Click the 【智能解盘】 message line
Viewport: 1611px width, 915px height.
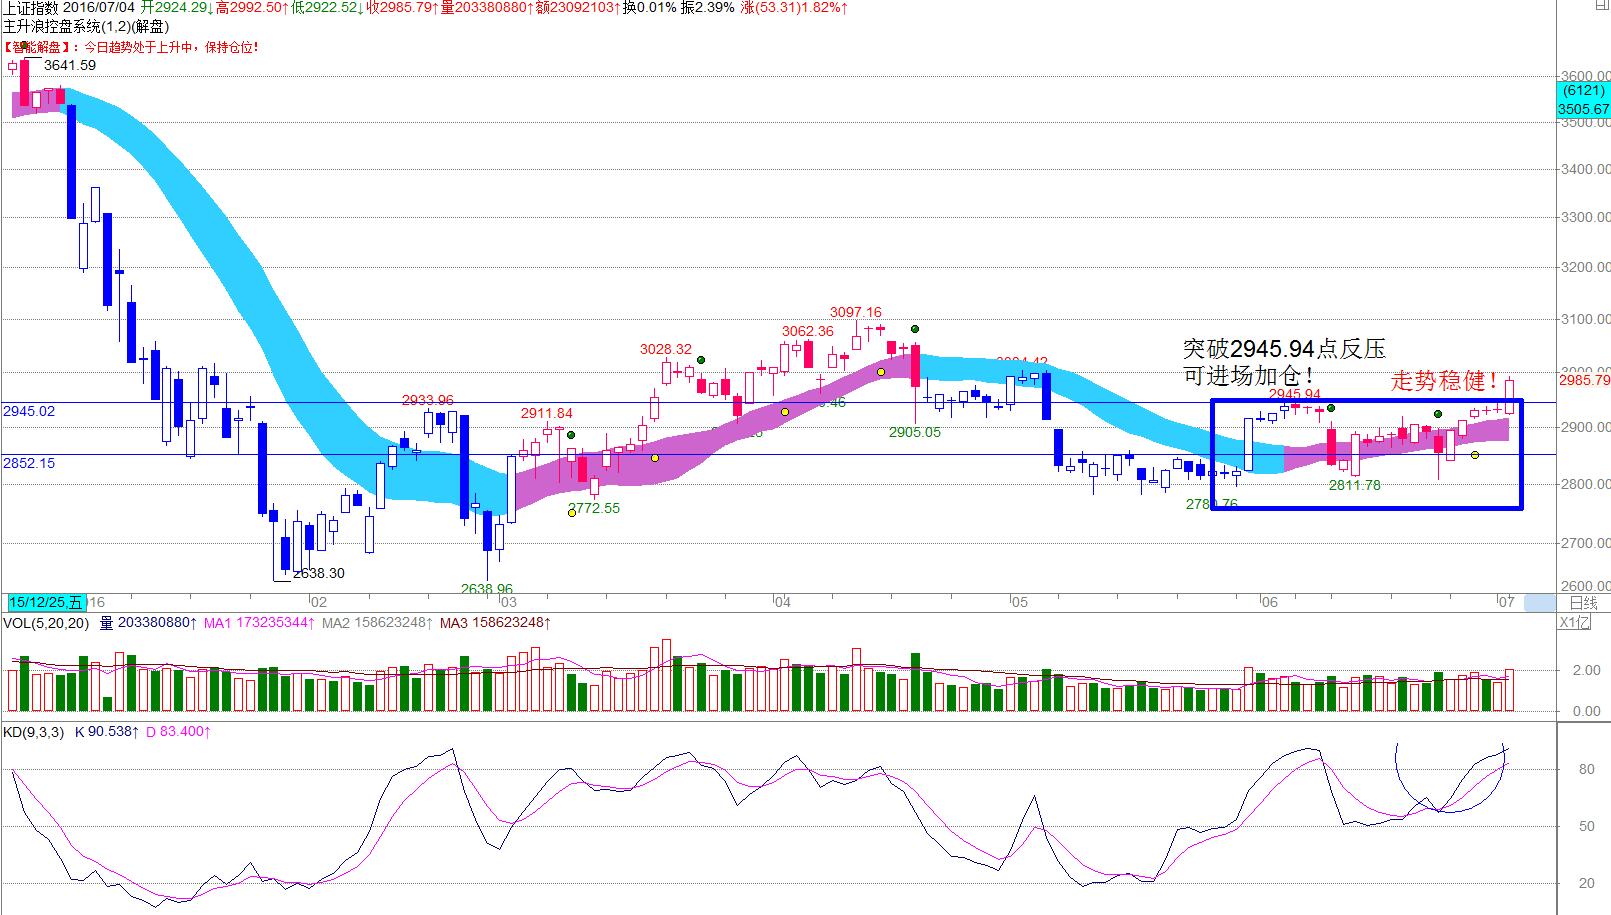click(x=131, y=47)
